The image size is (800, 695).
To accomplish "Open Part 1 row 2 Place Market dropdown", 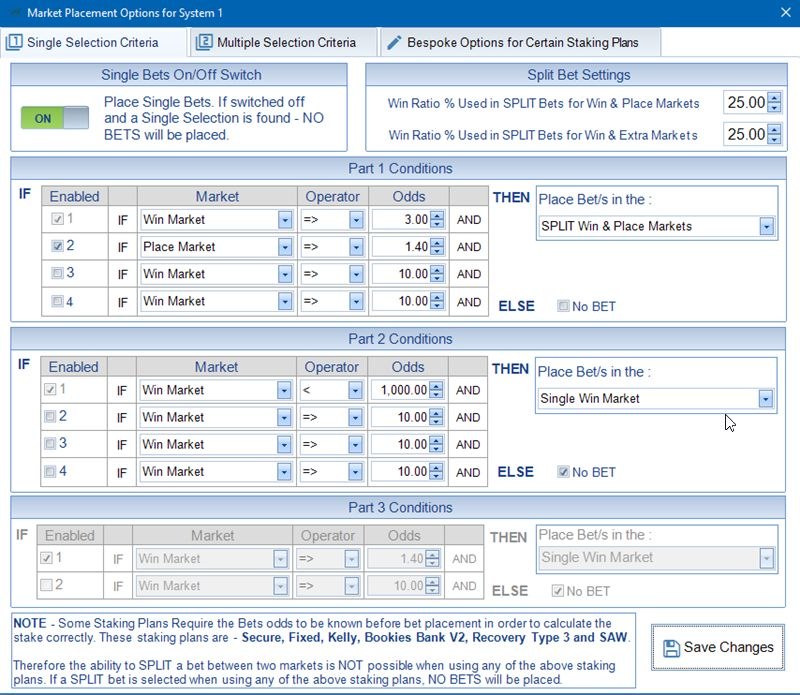I will point(285,247).
